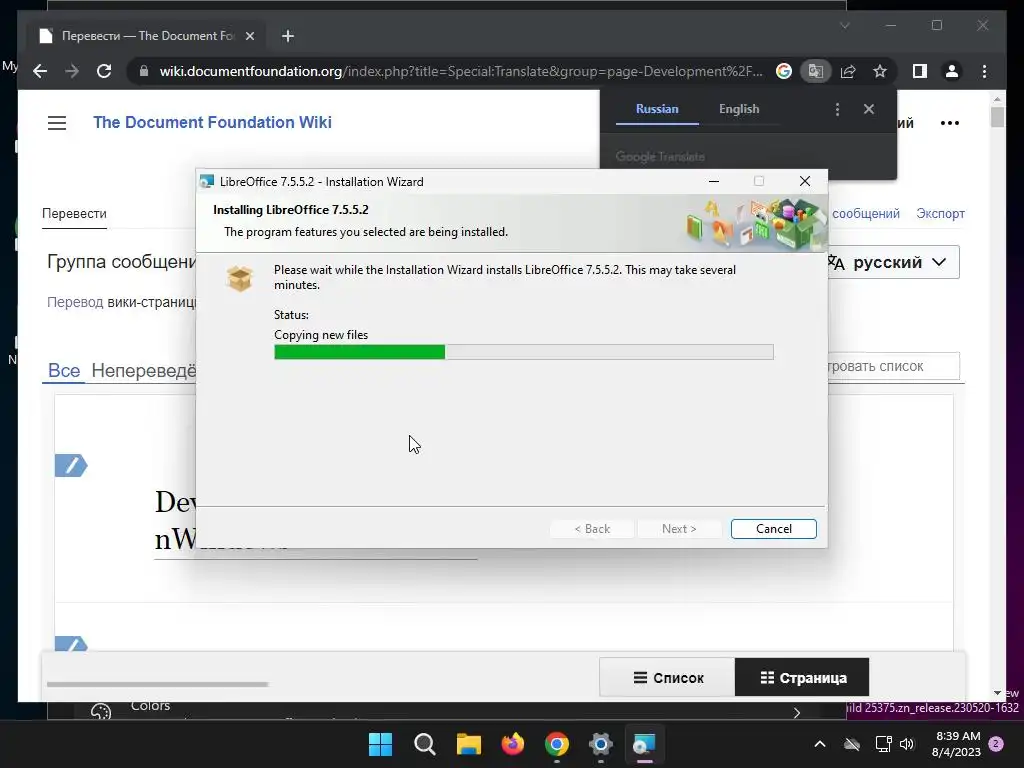This screenshot has width=1024, height=768.
Task: Close the Google Translate popup
Action: pyautogui.click(x=869, y=109)
